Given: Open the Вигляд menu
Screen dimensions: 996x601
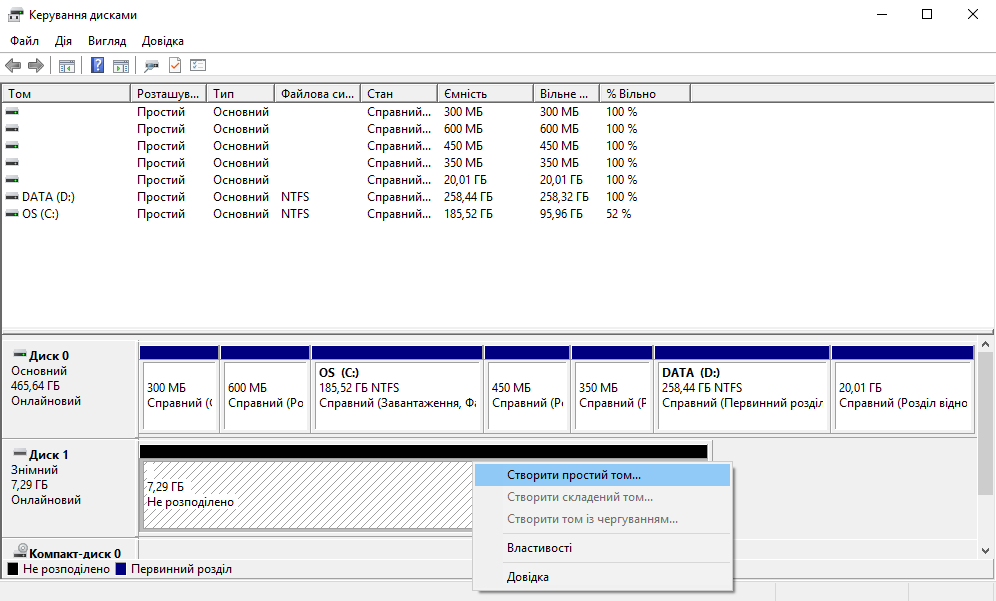Looking at the screenshot, I should (107, 41).
